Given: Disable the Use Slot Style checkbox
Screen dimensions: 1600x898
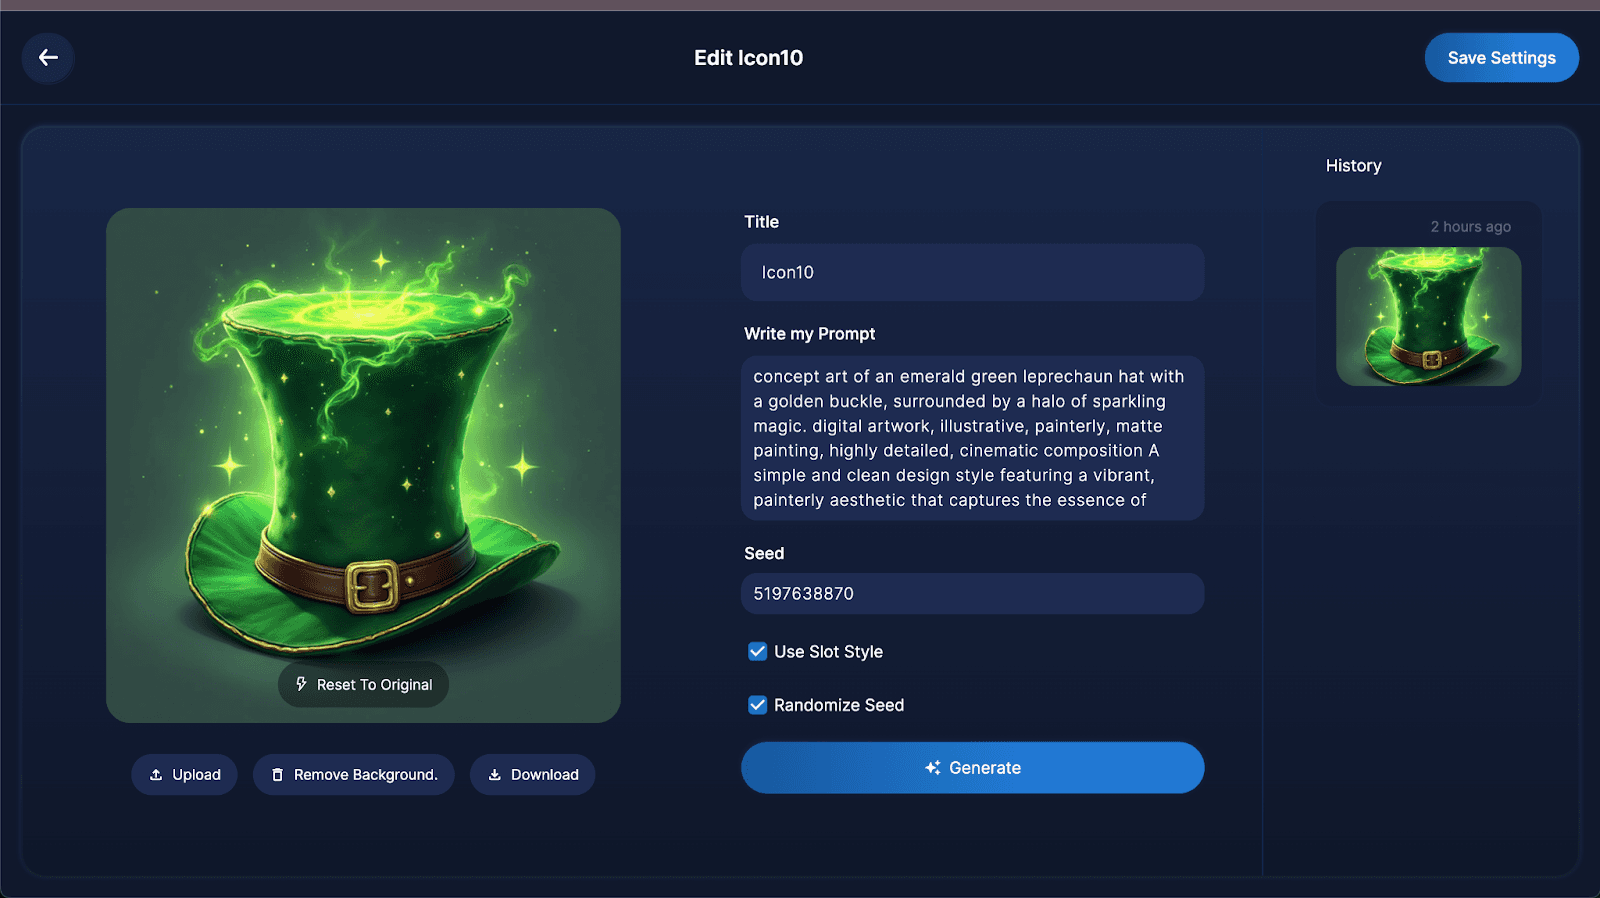Looking at the screenshot, I should 758,651.
